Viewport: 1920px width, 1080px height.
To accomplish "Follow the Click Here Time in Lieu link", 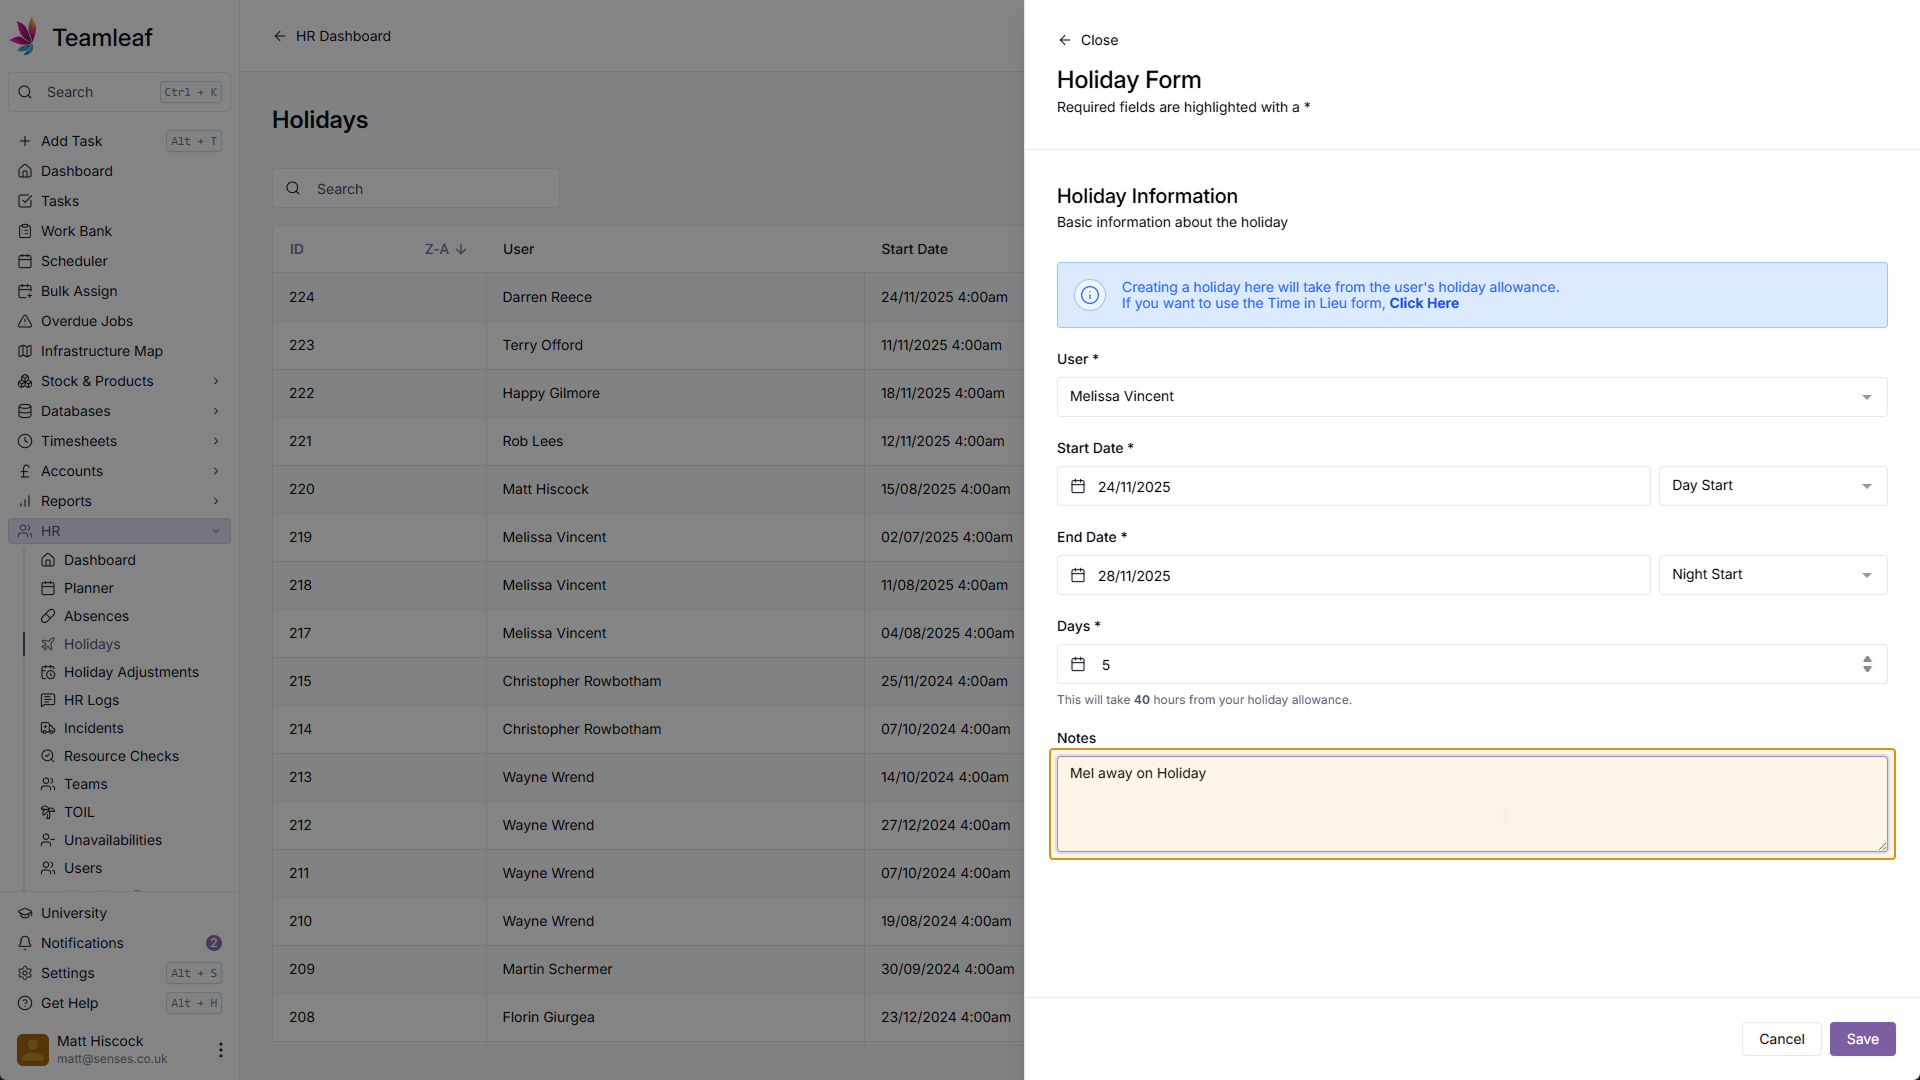I will coord(1423,303).
